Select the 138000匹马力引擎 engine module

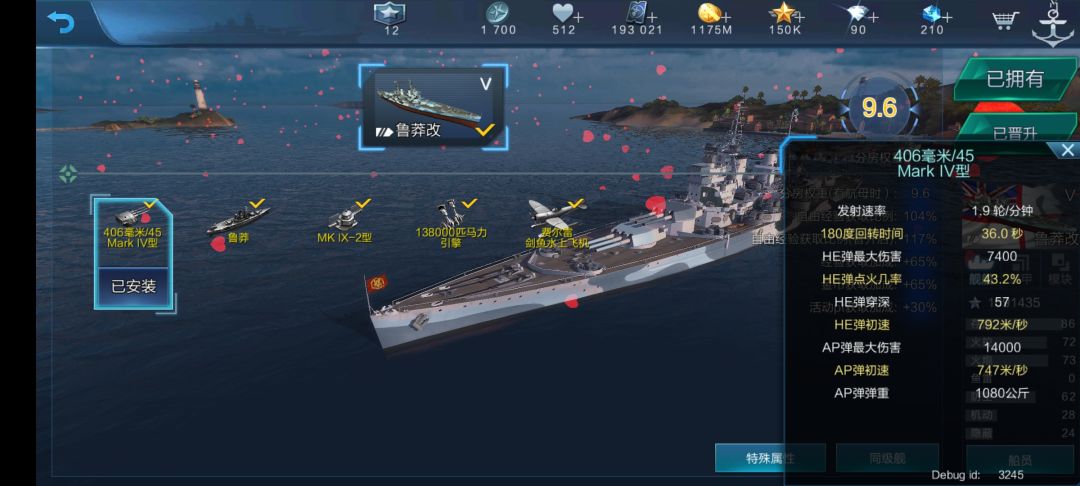pos(451,224)
